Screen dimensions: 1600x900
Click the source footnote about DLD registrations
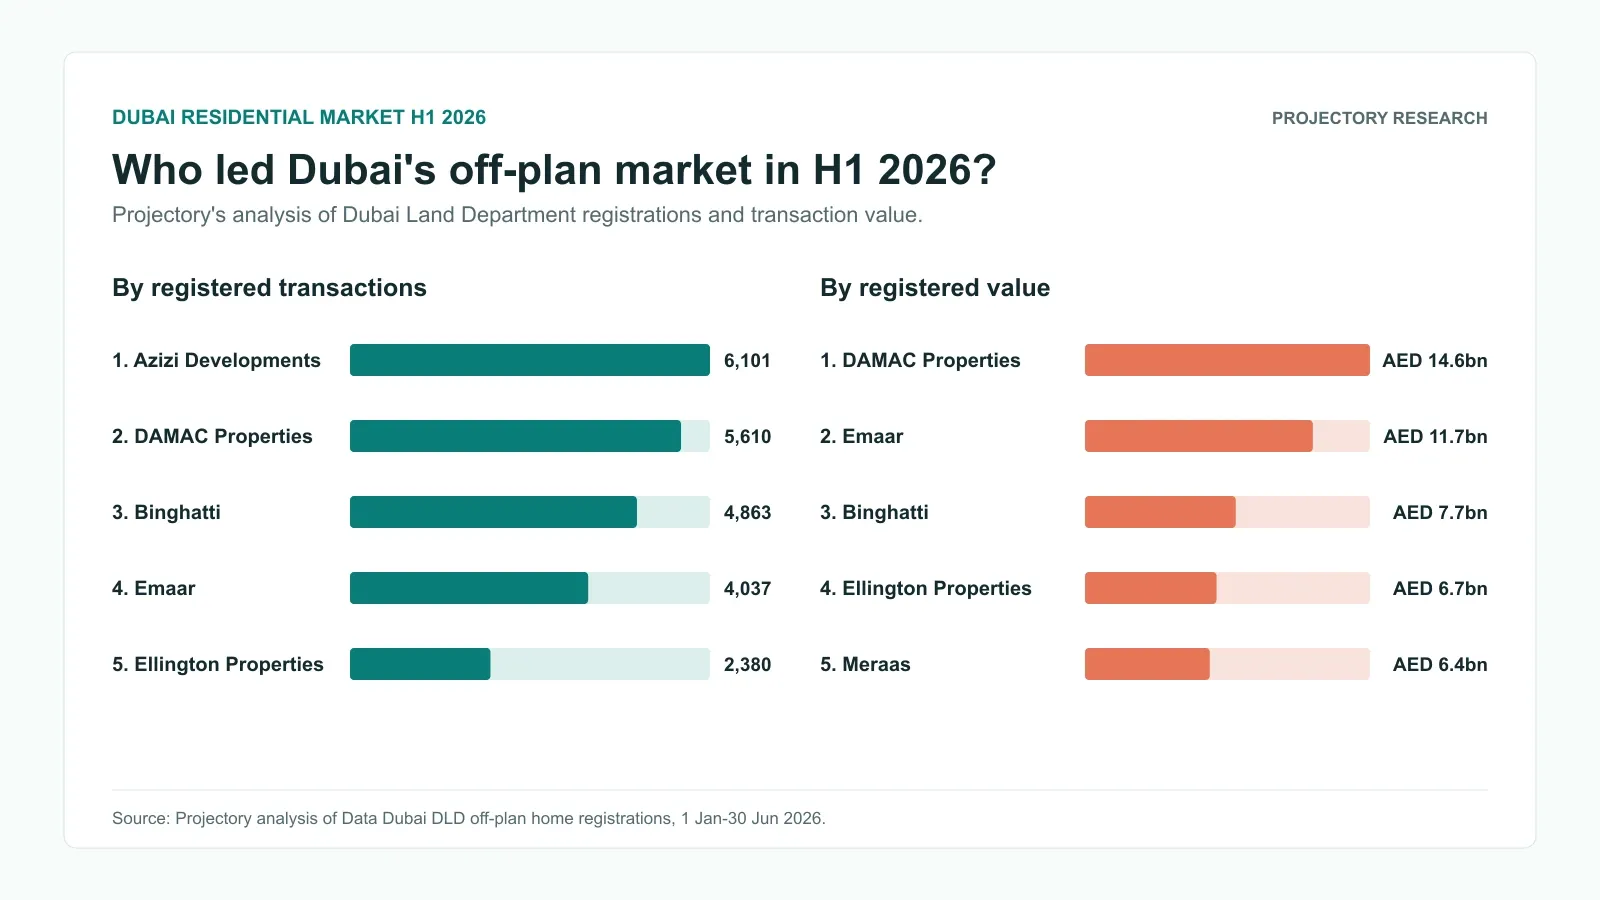coord(469,818)
